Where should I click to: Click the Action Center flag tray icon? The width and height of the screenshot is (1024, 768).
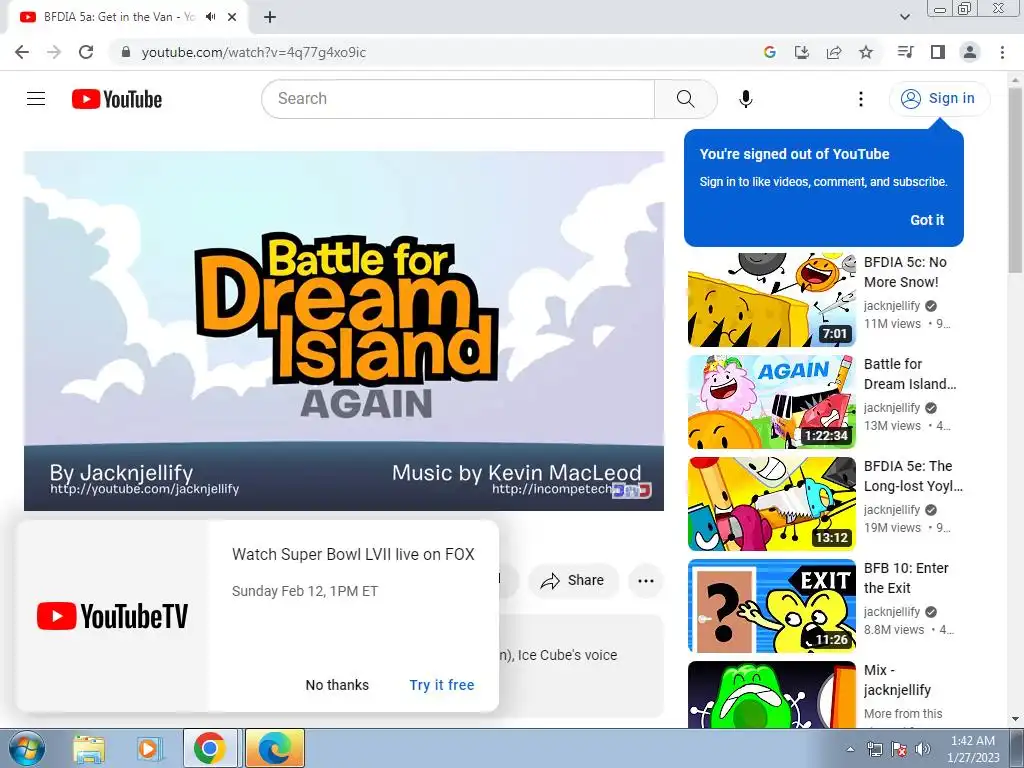(x=899, y=749)
